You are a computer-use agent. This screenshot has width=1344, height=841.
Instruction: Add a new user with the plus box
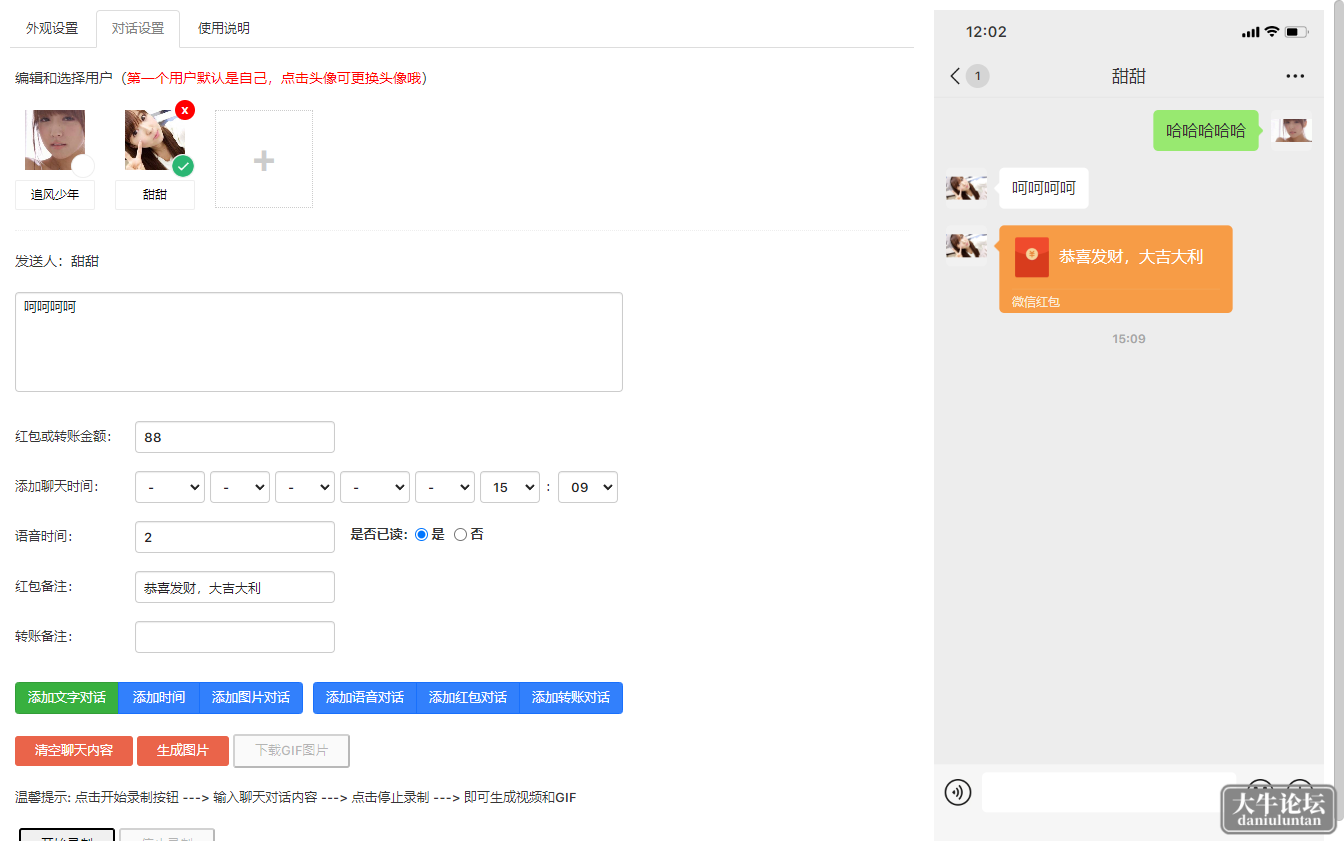[x=264, y=159]
